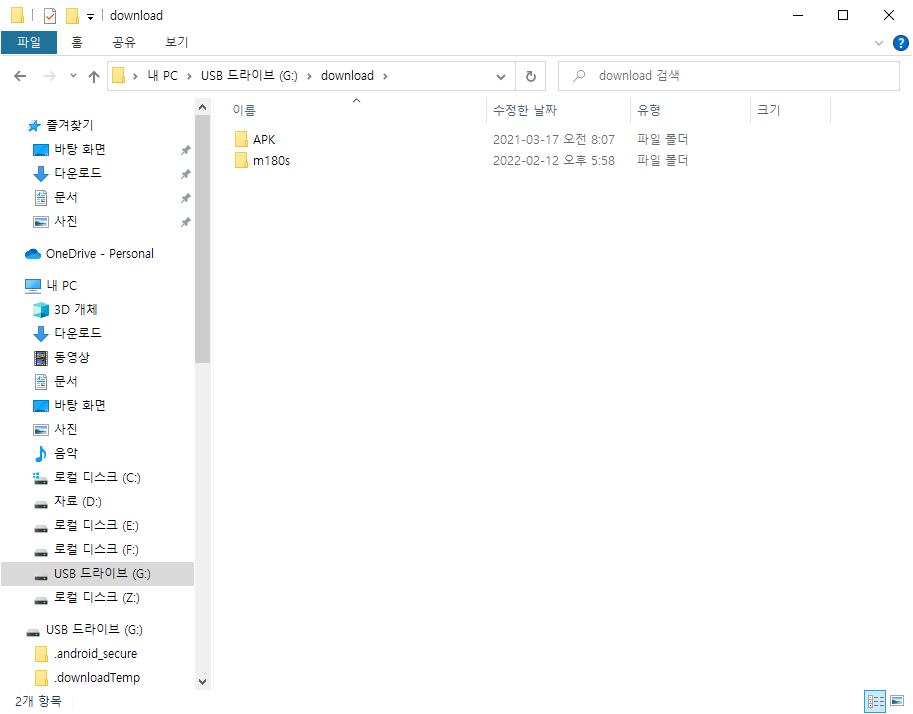
Task: Click the pin icon beside 바탕 화면
Action: point(186,150)
